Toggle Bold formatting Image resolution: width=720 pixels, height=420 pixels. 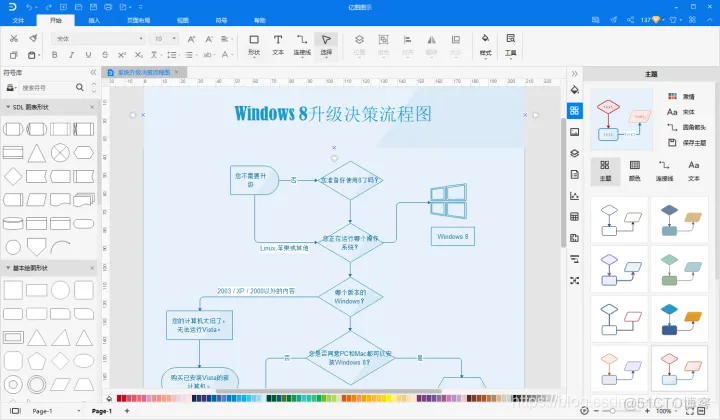[55, 55]
